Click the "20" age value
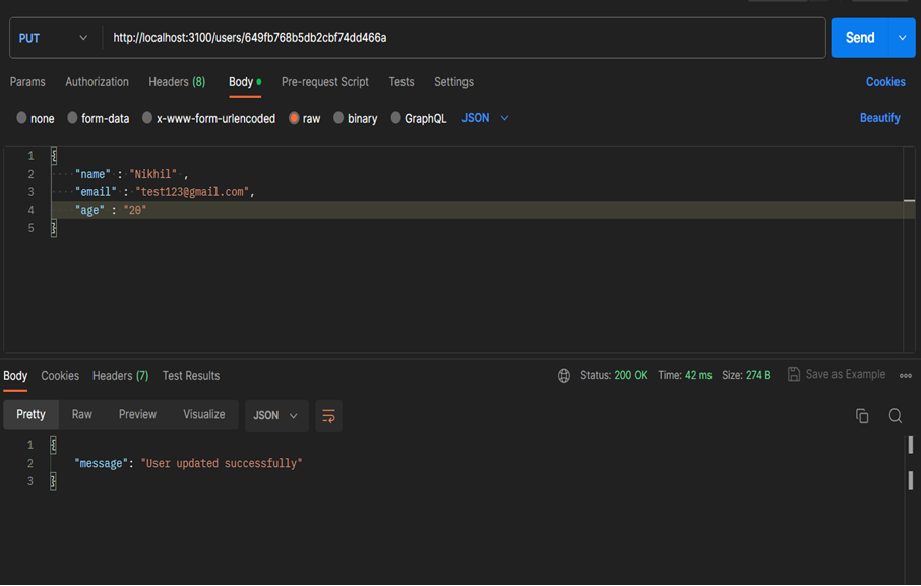This screenshot has height=586, width=921. tap(135, 210)
